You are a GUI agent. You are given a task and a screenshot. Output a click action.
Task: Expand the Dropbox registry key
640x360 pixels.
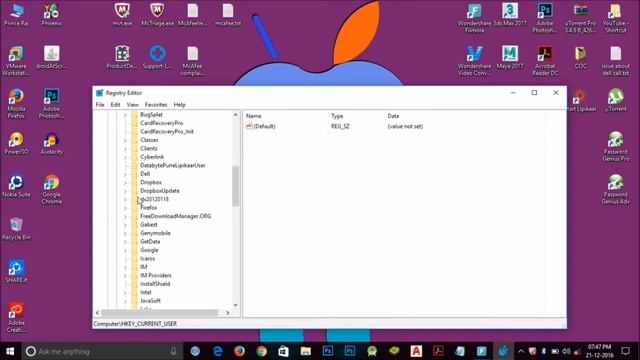[x=125, y=182]
